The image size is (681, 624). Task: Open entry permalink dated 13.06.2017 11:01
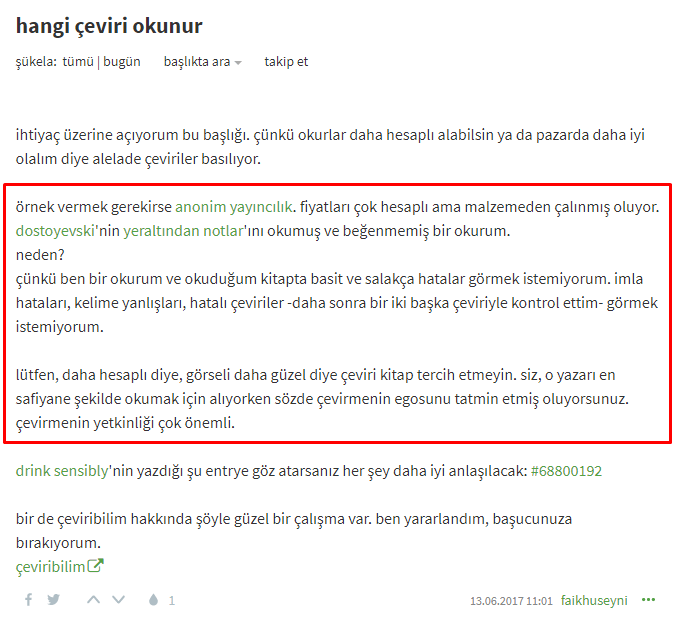click(511, 601)
